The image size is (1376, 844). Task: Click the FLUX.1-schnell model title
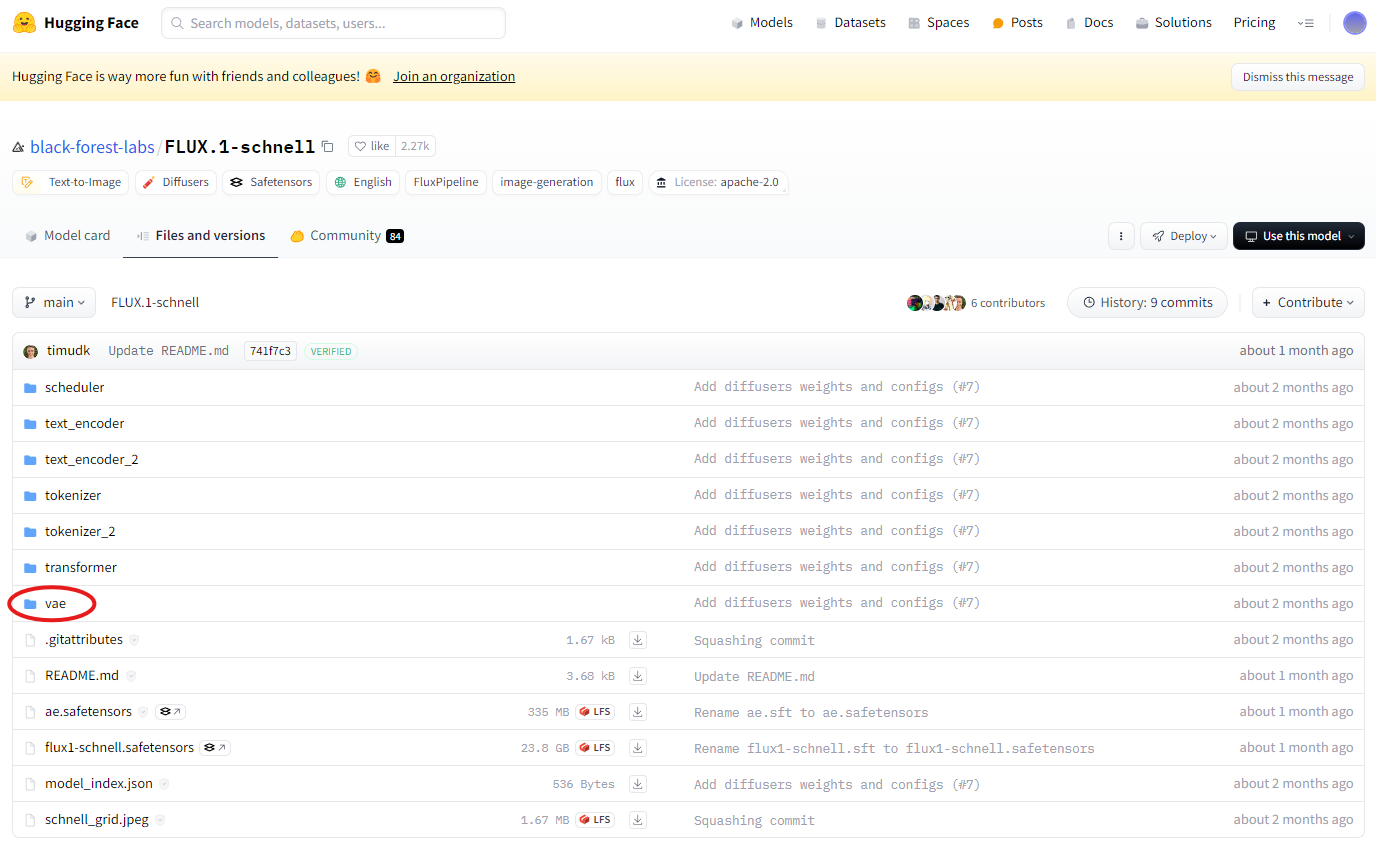[240, 147]
